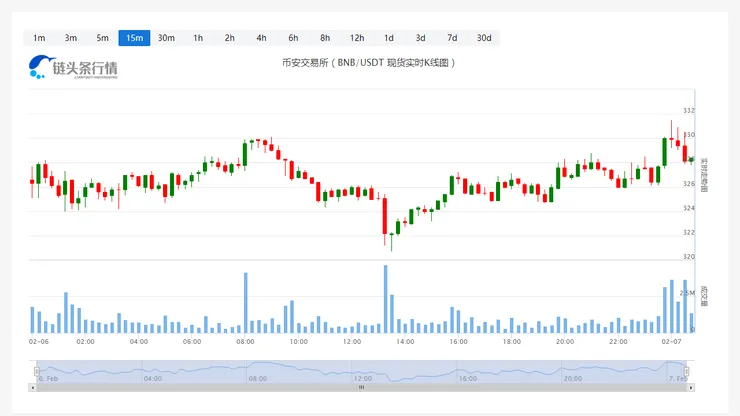The width and height of the screenshot is (740, 416).
Task: Click the 02-06 date label on x-axis
Action: pos(39,341)
